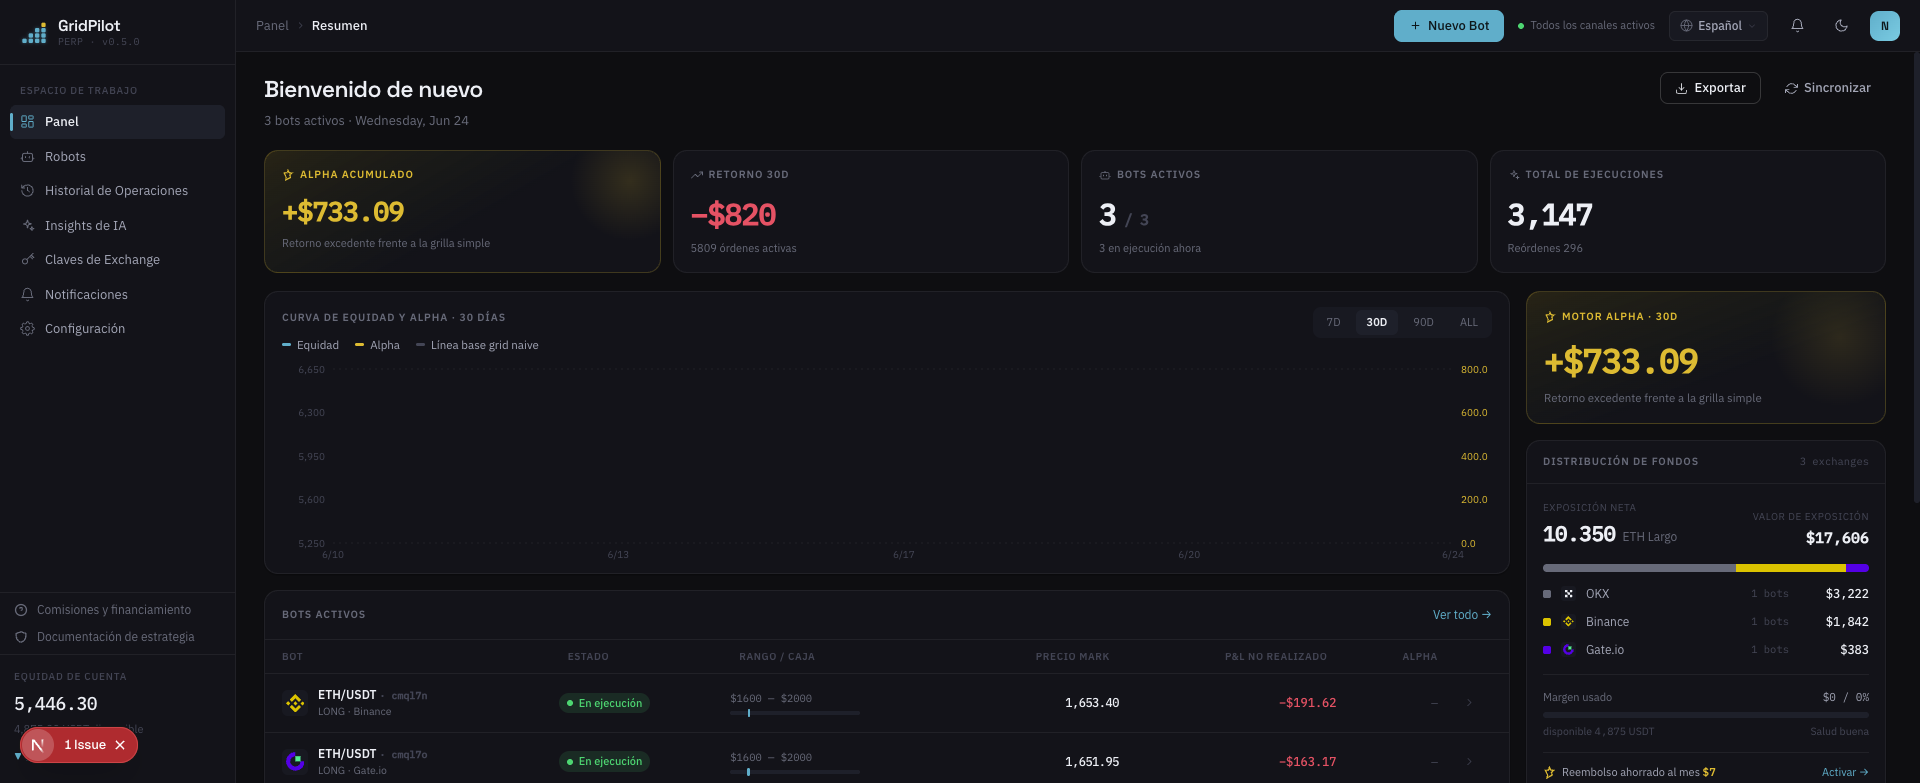Click the Bots Activos robot icon
The width and height of the screenshot is (1920, 783).
click(x=1105, y=175)
